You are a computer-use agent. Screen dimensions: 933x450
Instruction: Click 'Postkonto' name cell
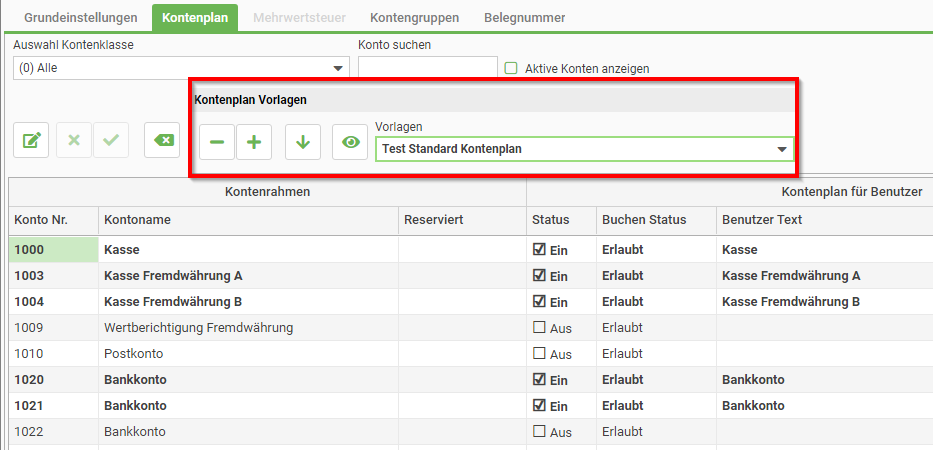tap(249, 354)
